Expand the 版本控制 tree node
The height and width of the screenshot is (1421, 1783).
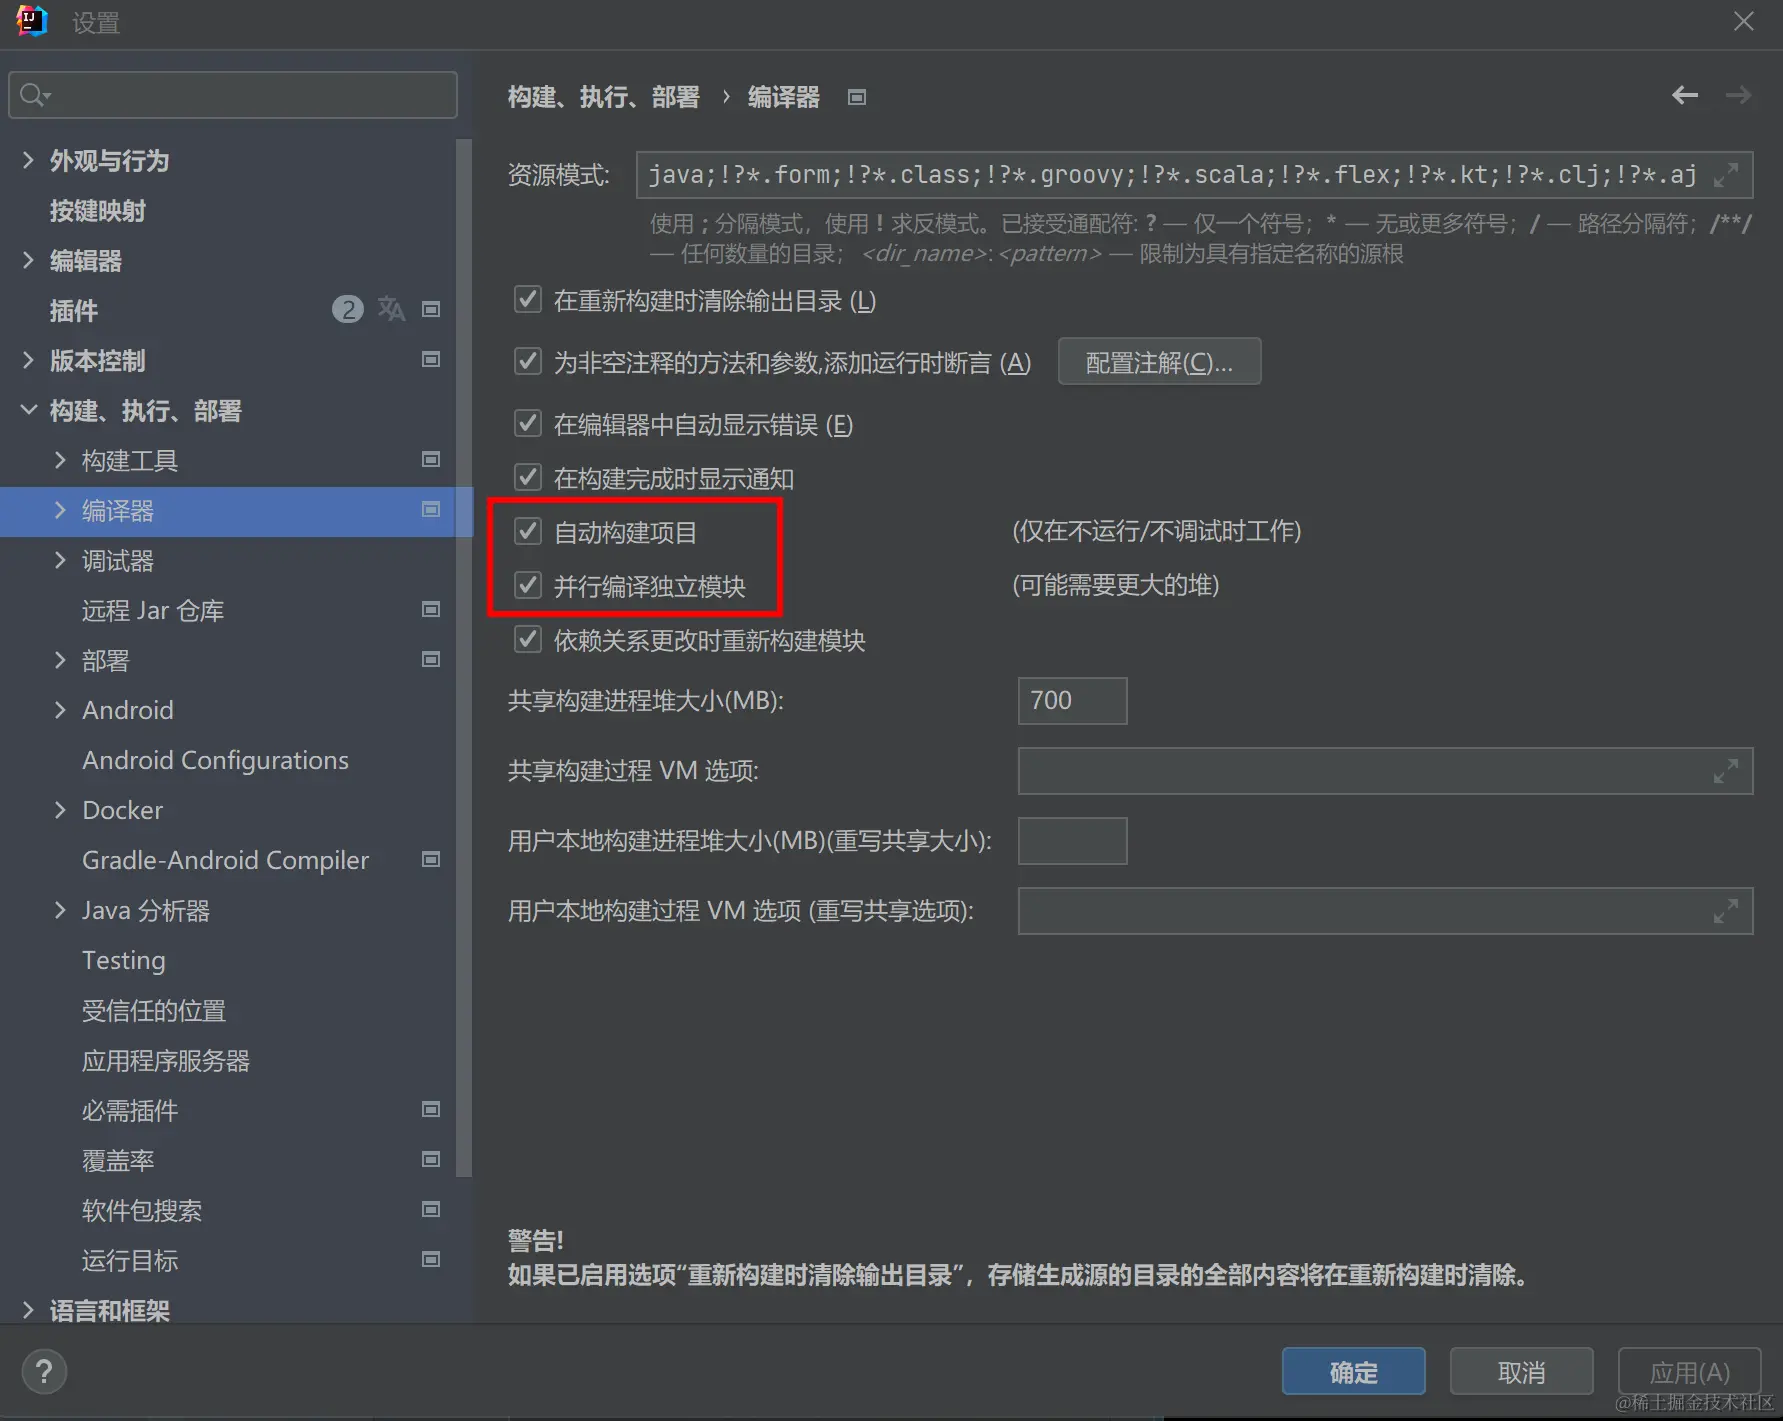28,360
